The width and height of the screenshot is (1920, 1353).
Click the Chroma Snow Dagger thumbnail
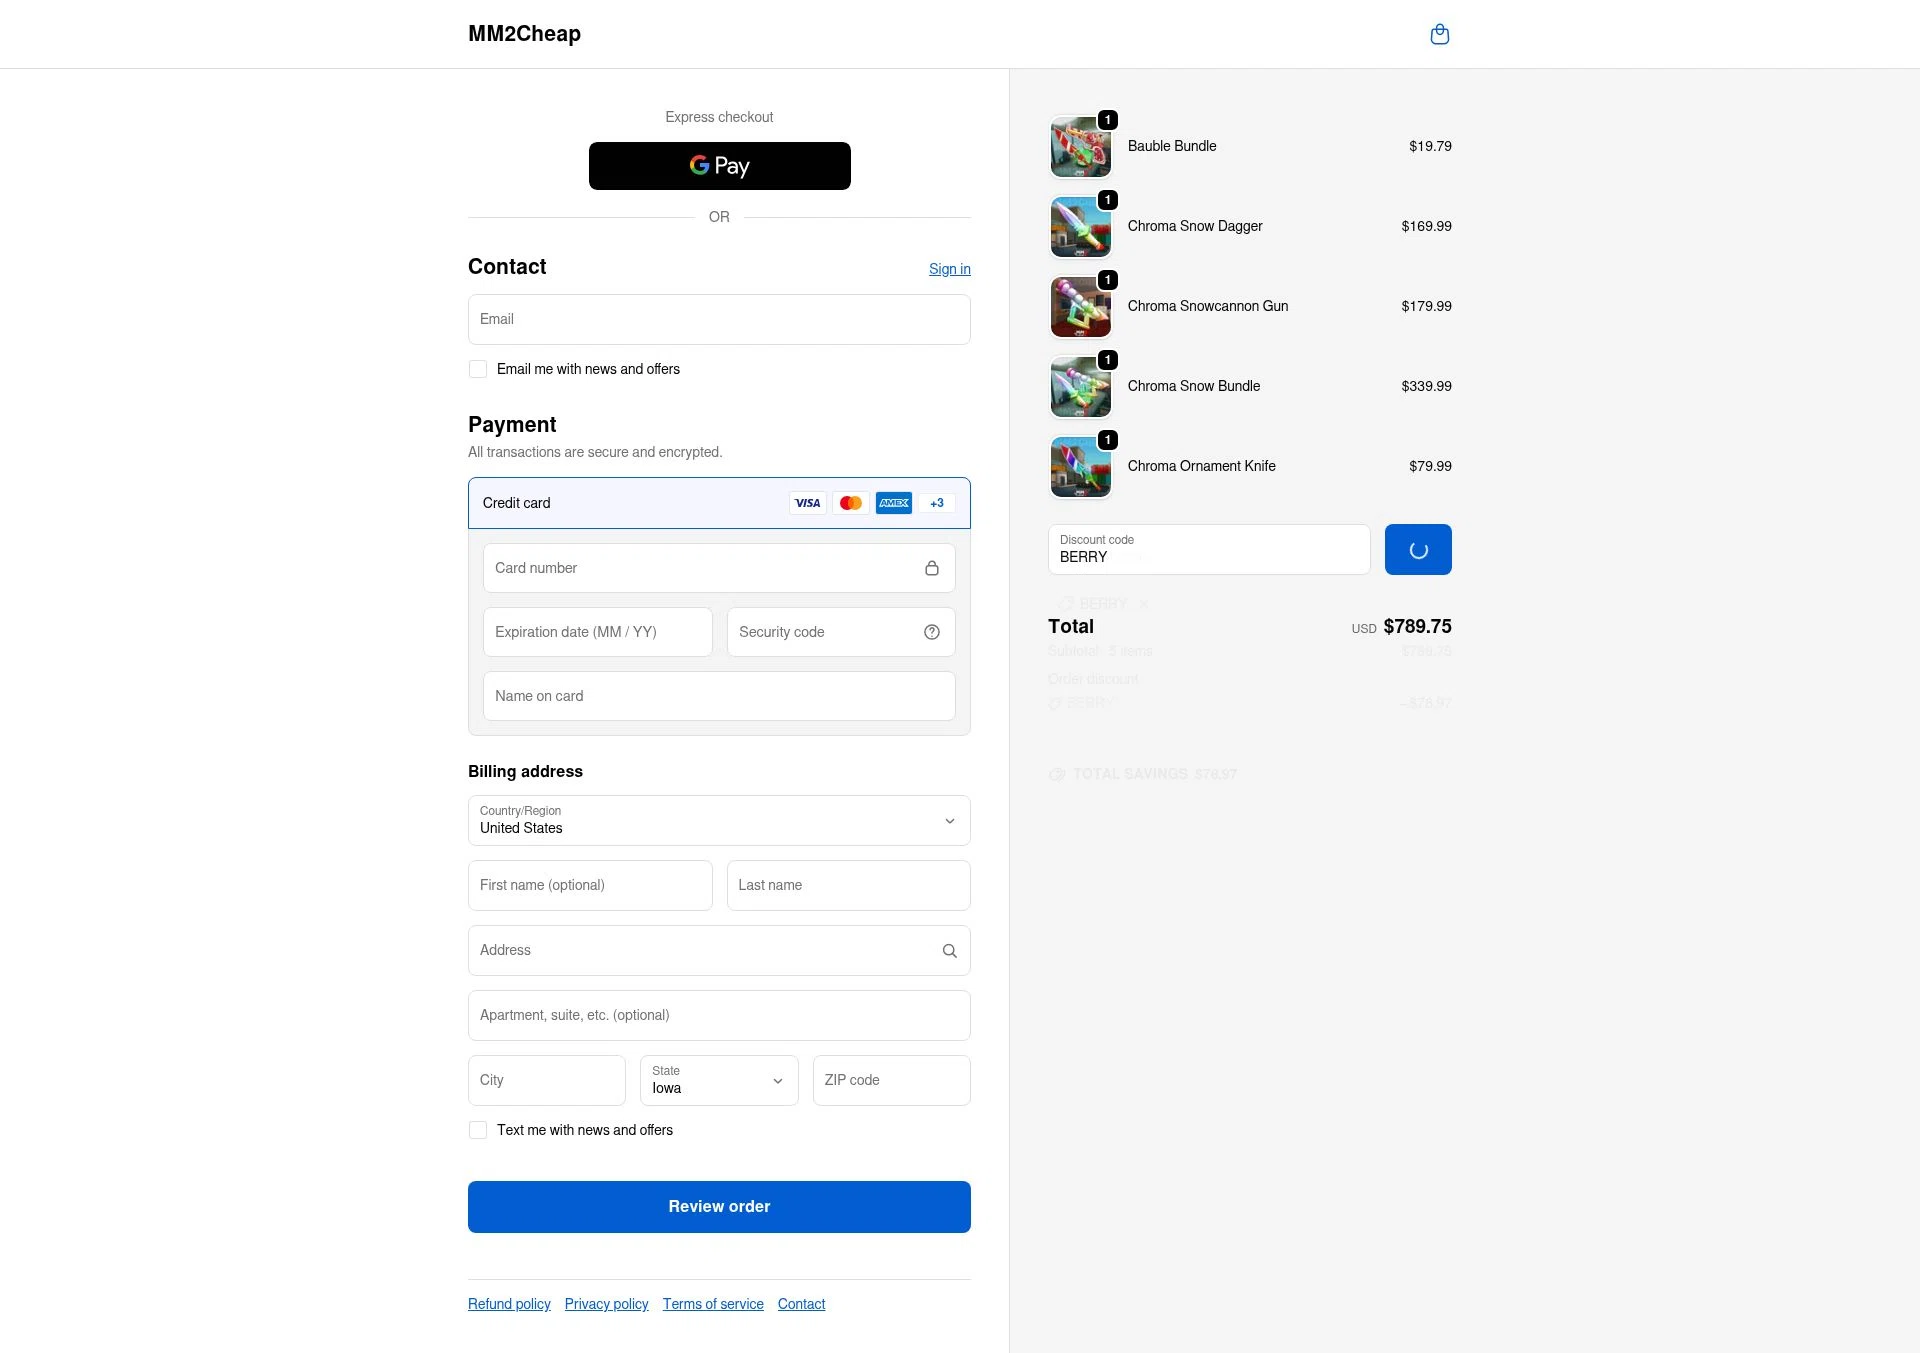(x=1080, y=226)
